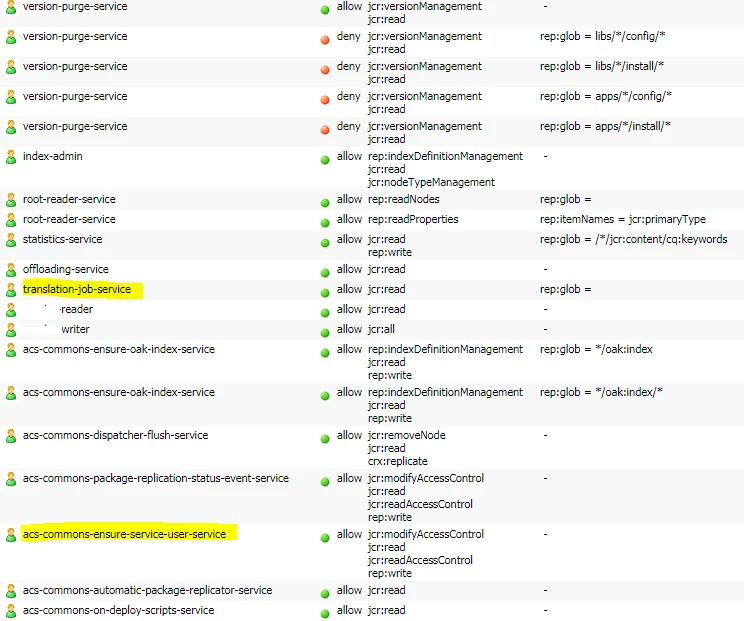744x621 pixels.
Task: Click user icon of version-purge-service libs/*/config/* row
Action: pyautogui.click(x=10, y=37)
